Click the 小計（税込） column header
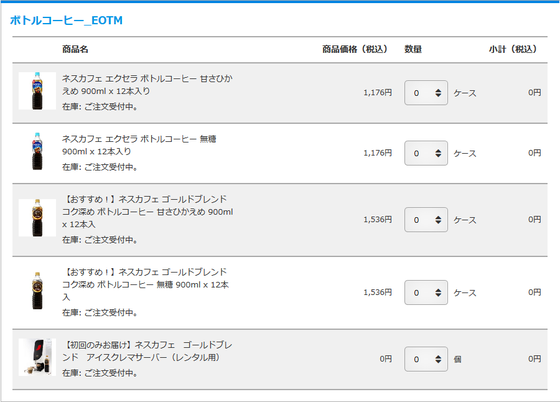The height and width of the screenshot is (402, 560). pyautogui.click(x=513, y=49)
